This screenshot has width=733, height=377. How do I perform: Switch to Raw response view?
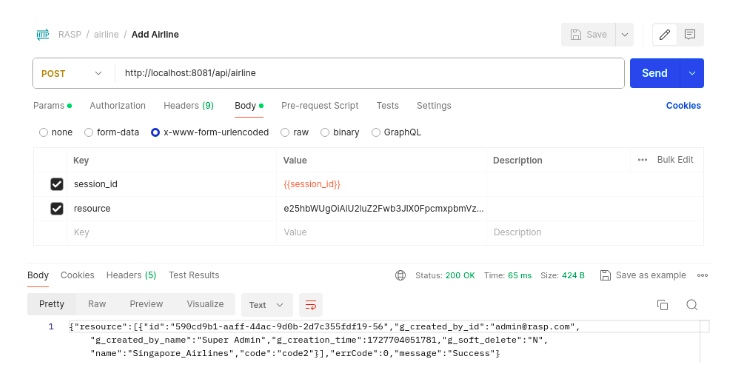[x=97, y=304]
